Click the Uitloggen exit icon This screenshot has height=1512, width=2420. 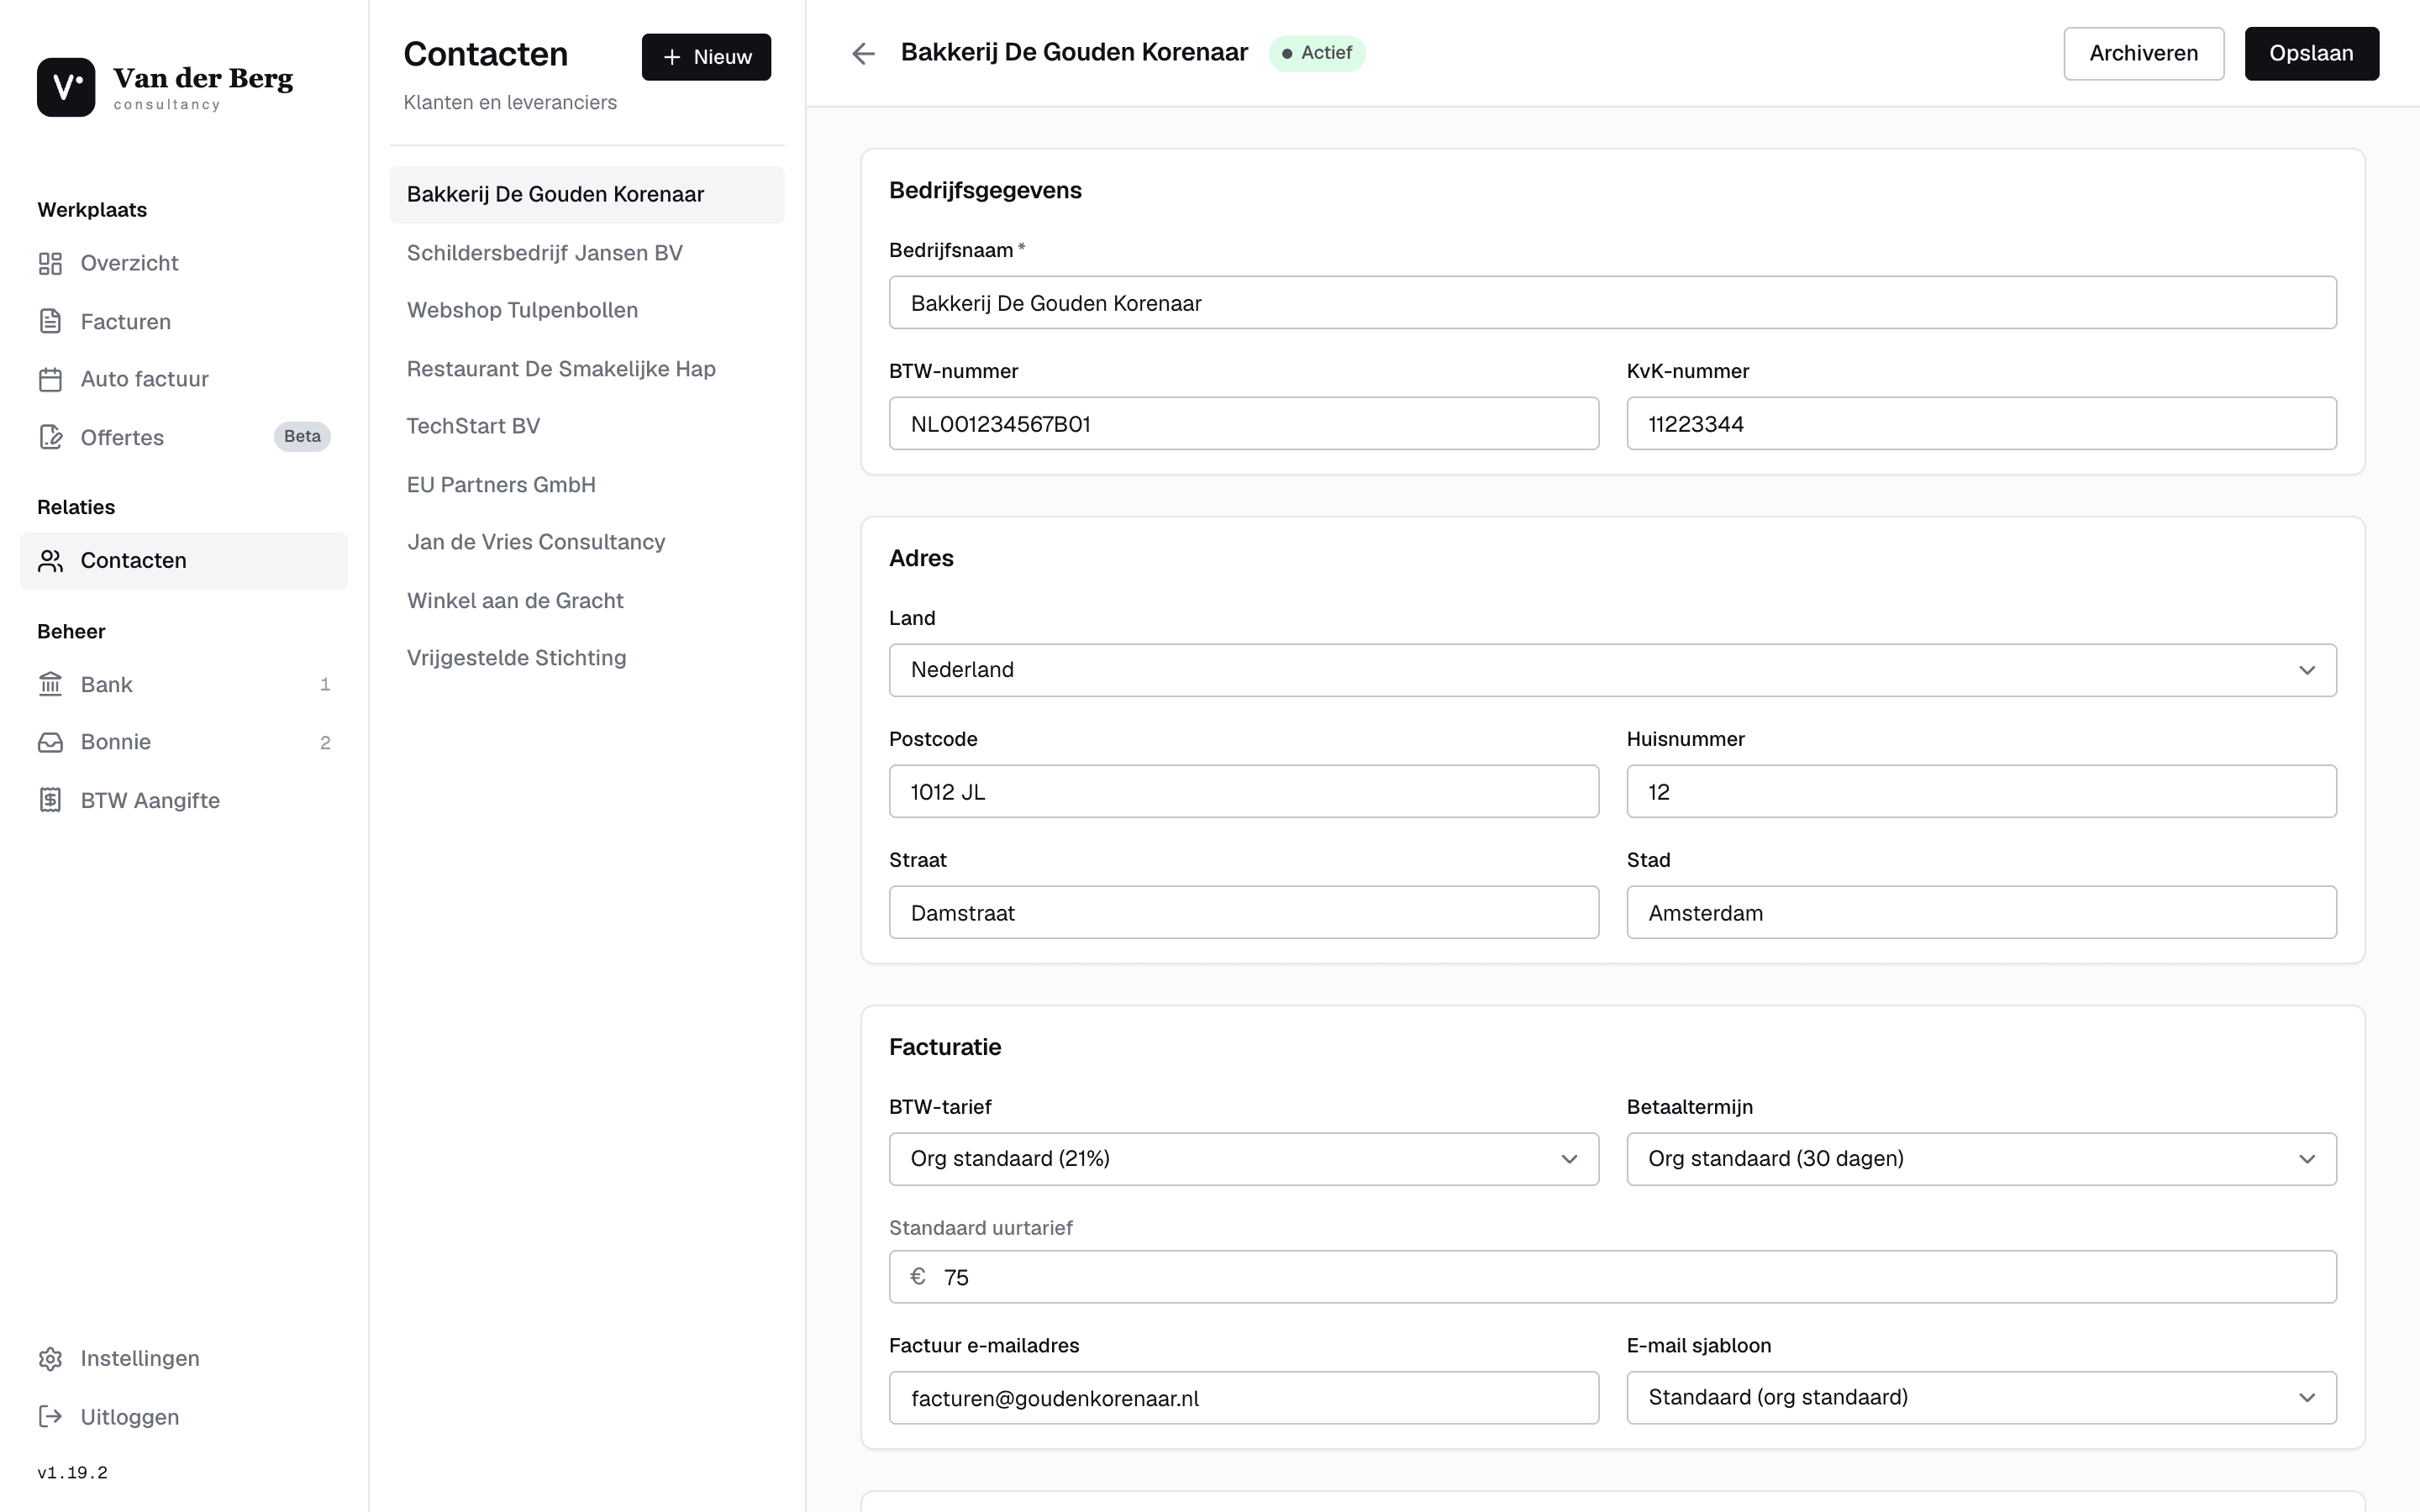click(50, 1417)
